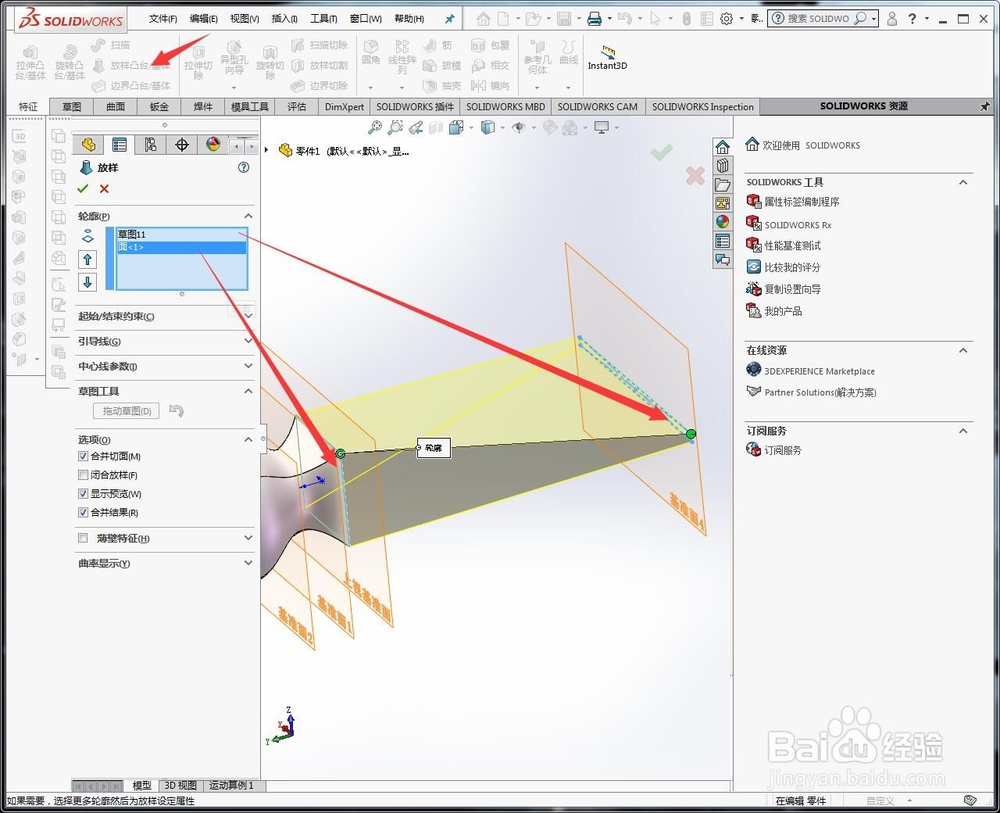Screen dimensions: 1000x813
Task: Select 草图11 in the profiles list
Action: (182, 235)
